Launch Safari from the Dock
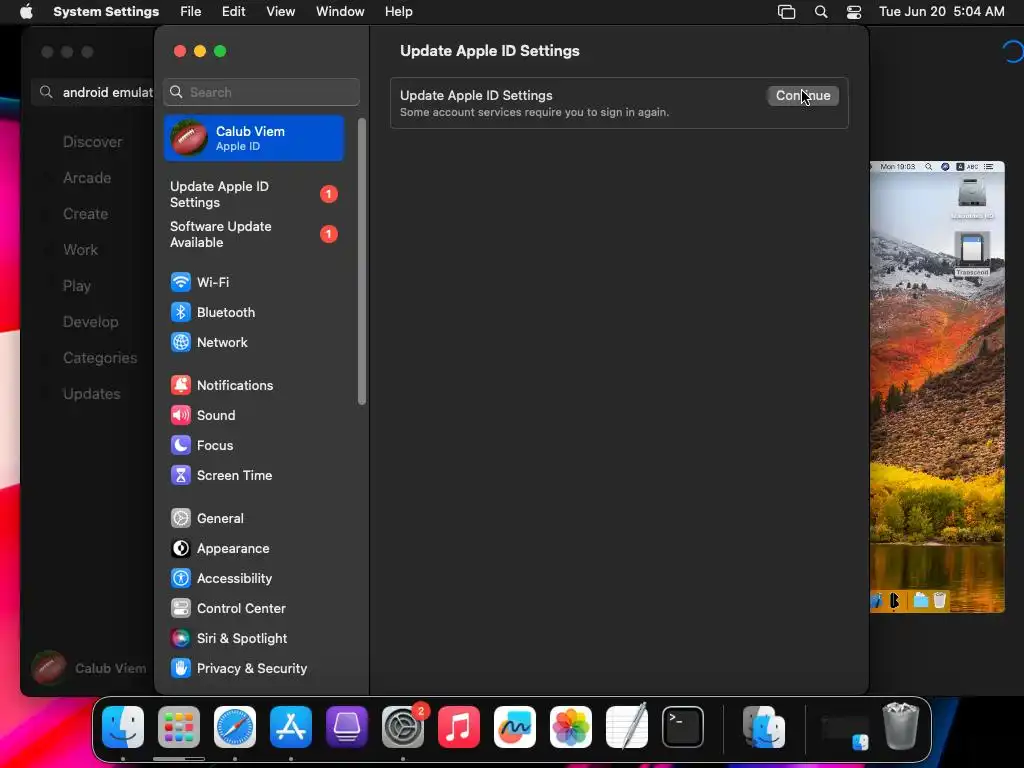 [x=235, y=727]
